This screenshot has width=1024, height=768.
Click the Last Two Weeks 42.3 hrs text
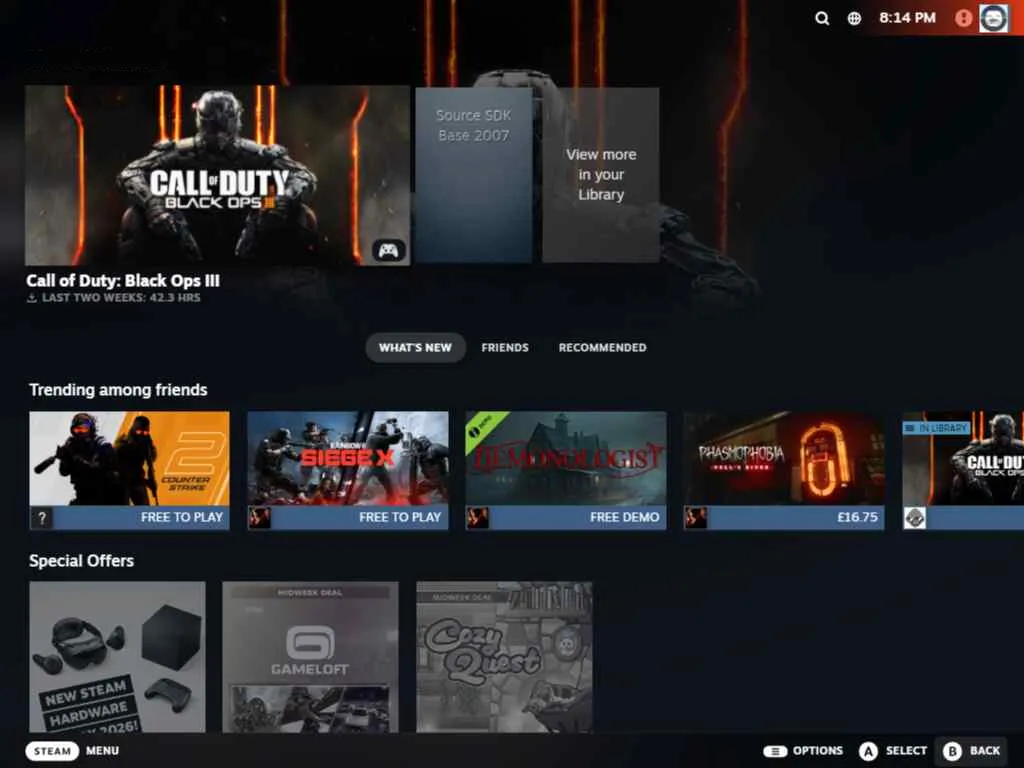tap(121, 298)
